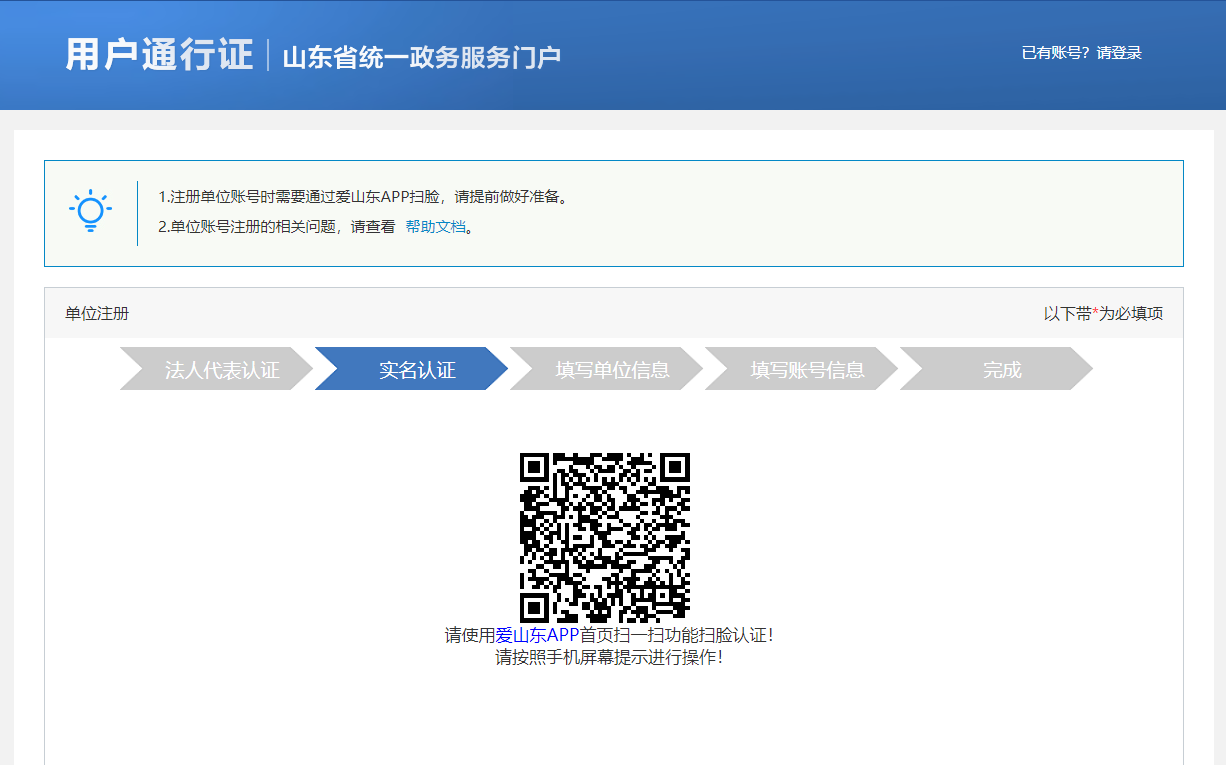Click the face verification QR code
Image resolution: width=1226 pixels, height=765 pixels.
click(605, 537)
